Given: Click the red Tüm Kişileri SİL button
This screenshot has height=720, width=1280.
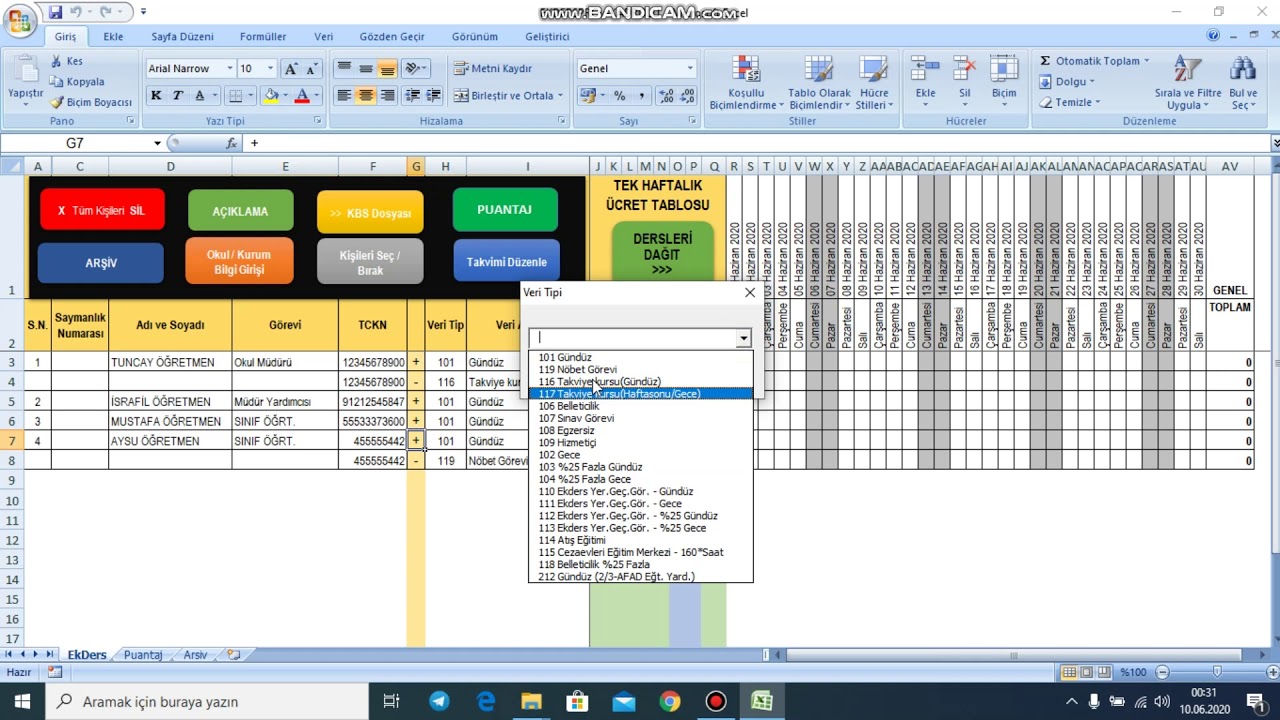Looking at the screenshot, I should (102, 211).
